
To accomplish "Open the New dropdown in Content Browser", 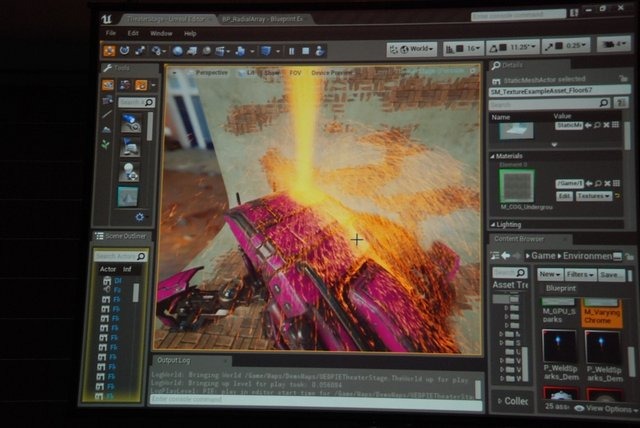I will coord(550,275).
